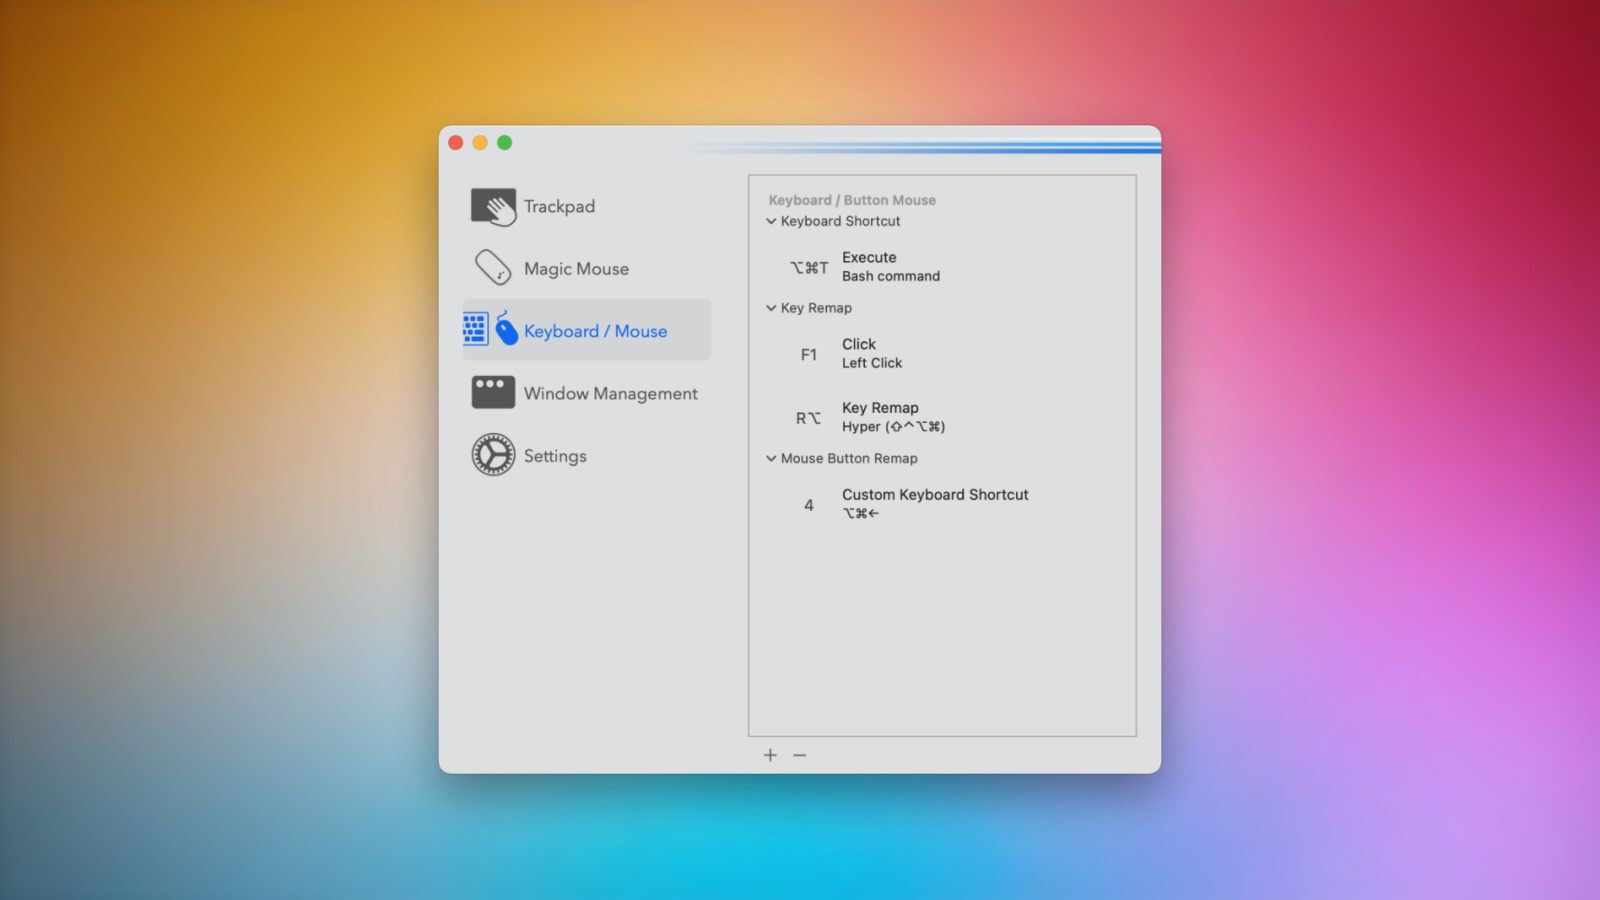Screen dimensions: 1600x900
Task: Click the F1 key label
Action: (809, 354)
